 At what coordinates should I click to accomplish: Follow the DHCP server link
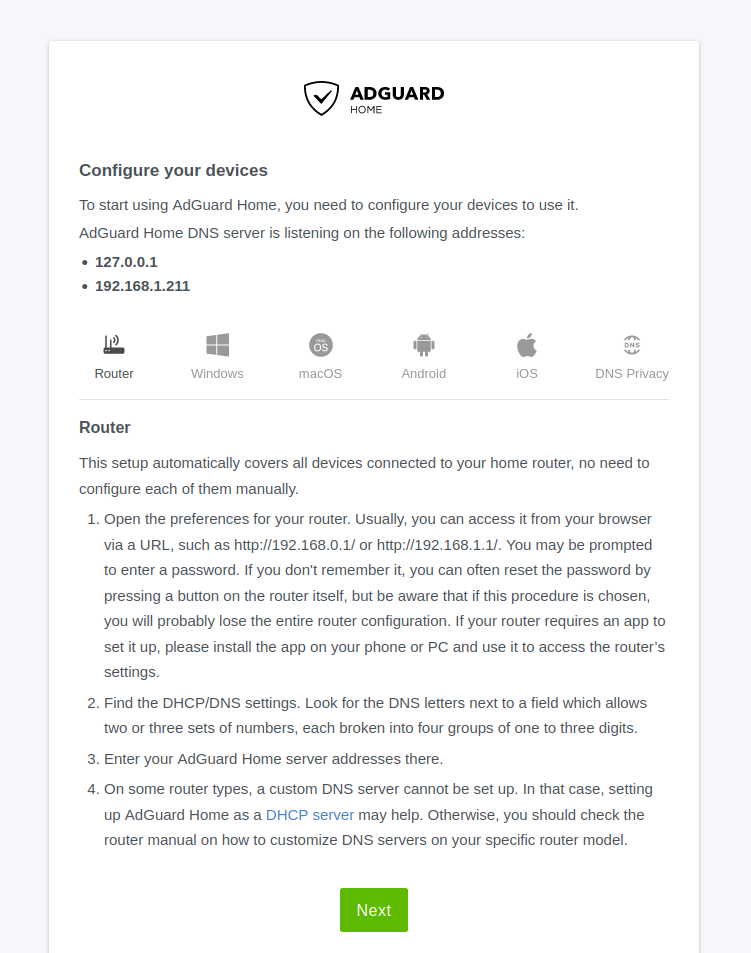pyautogui.click(x=310, y=815)
